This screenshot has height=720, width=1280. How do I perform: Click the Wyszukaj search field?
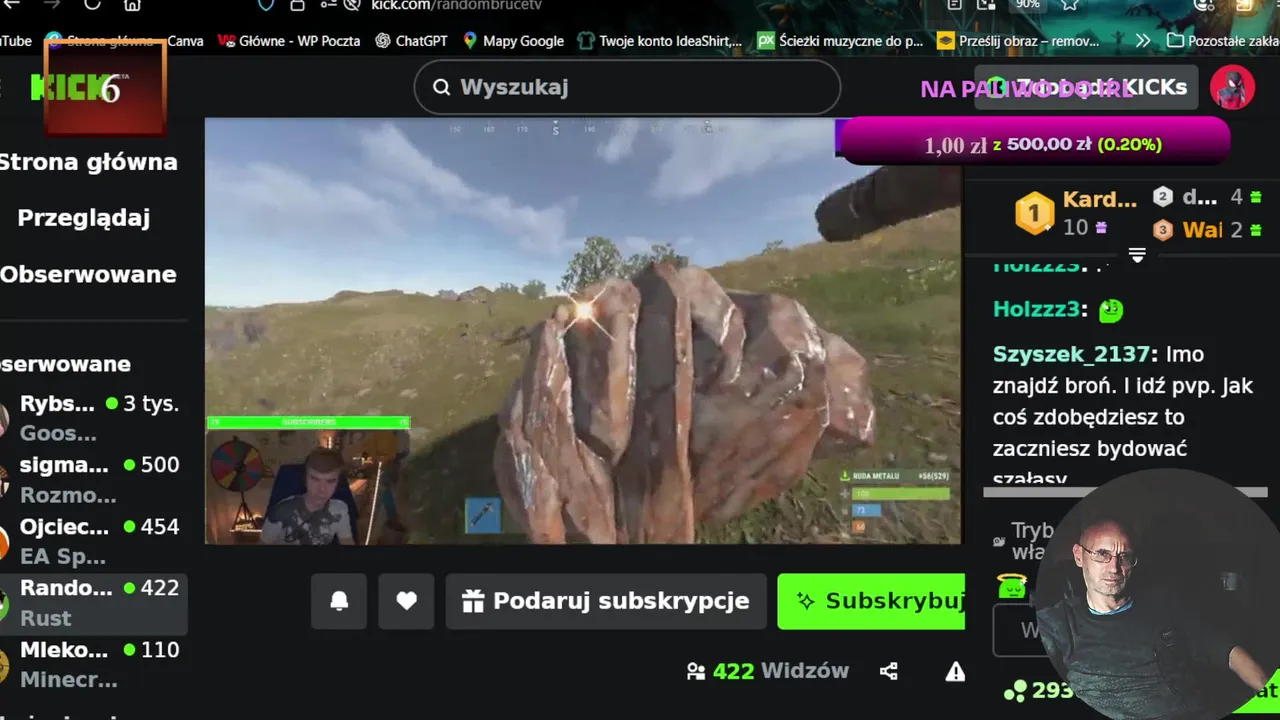pyautogui.click(x=627, y=87)
